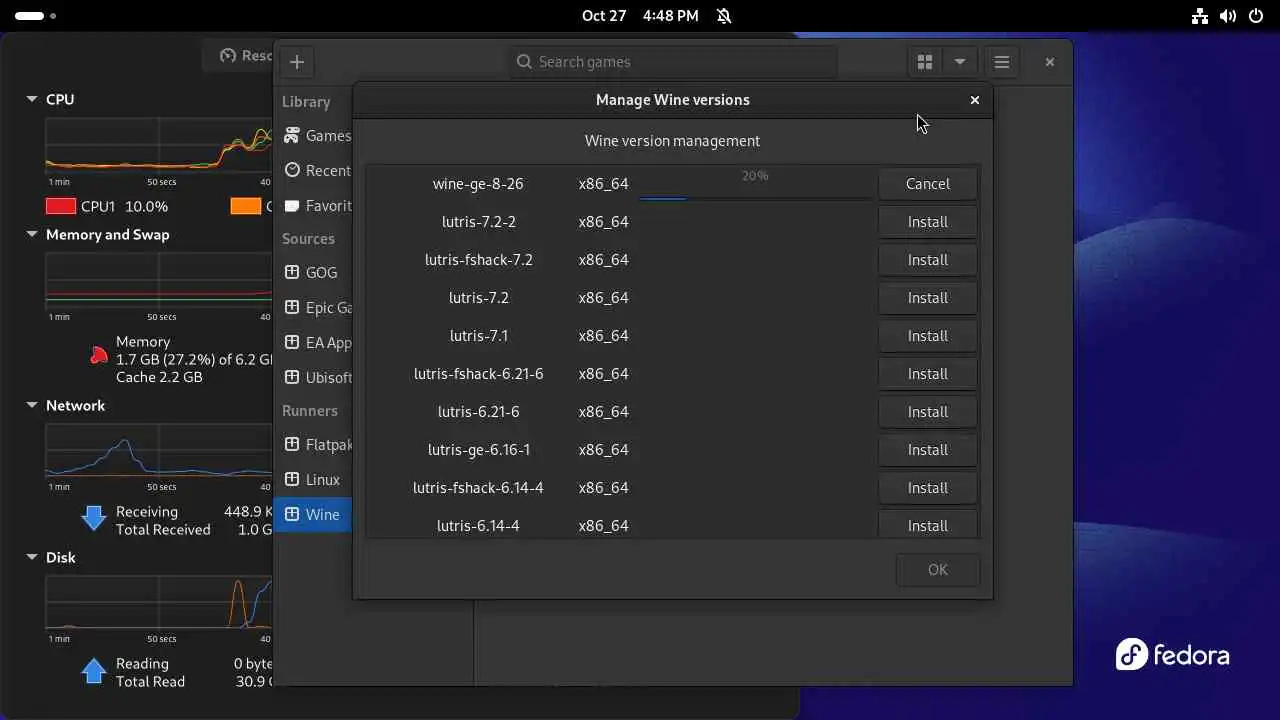Click the Flatpak runner icon
Image resolution: width=1280 pixels, height=720 pixels.
tap(292, 444)
